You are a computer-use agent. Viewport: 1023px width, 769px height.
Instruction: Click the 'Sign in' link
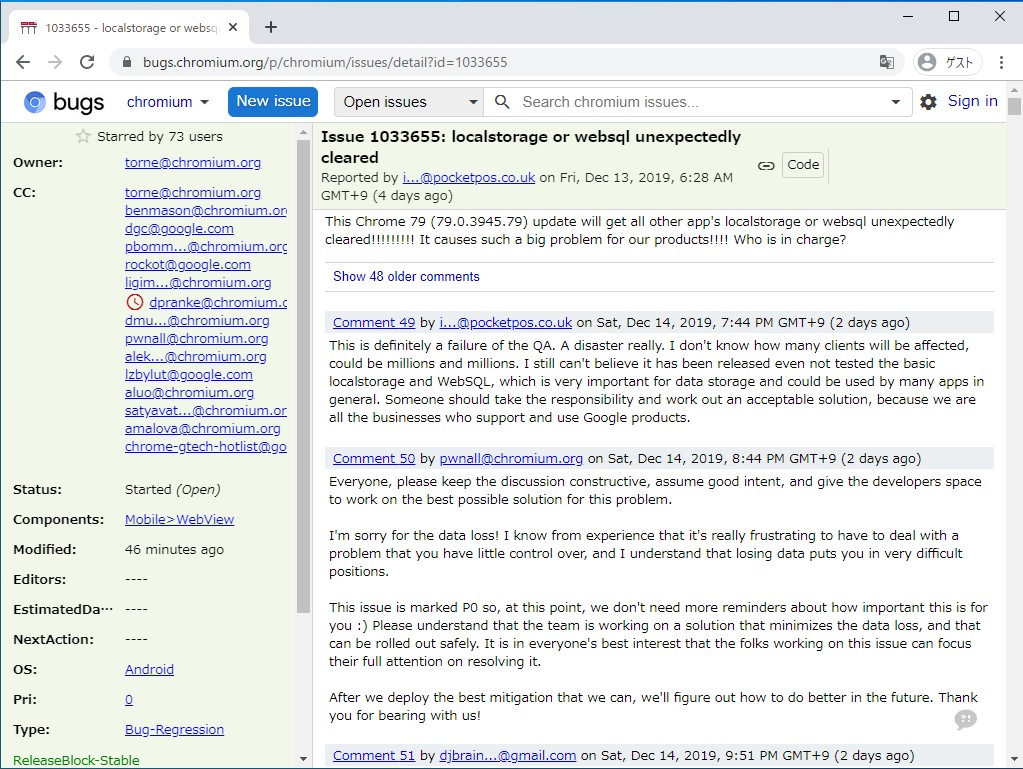[971, 101]
